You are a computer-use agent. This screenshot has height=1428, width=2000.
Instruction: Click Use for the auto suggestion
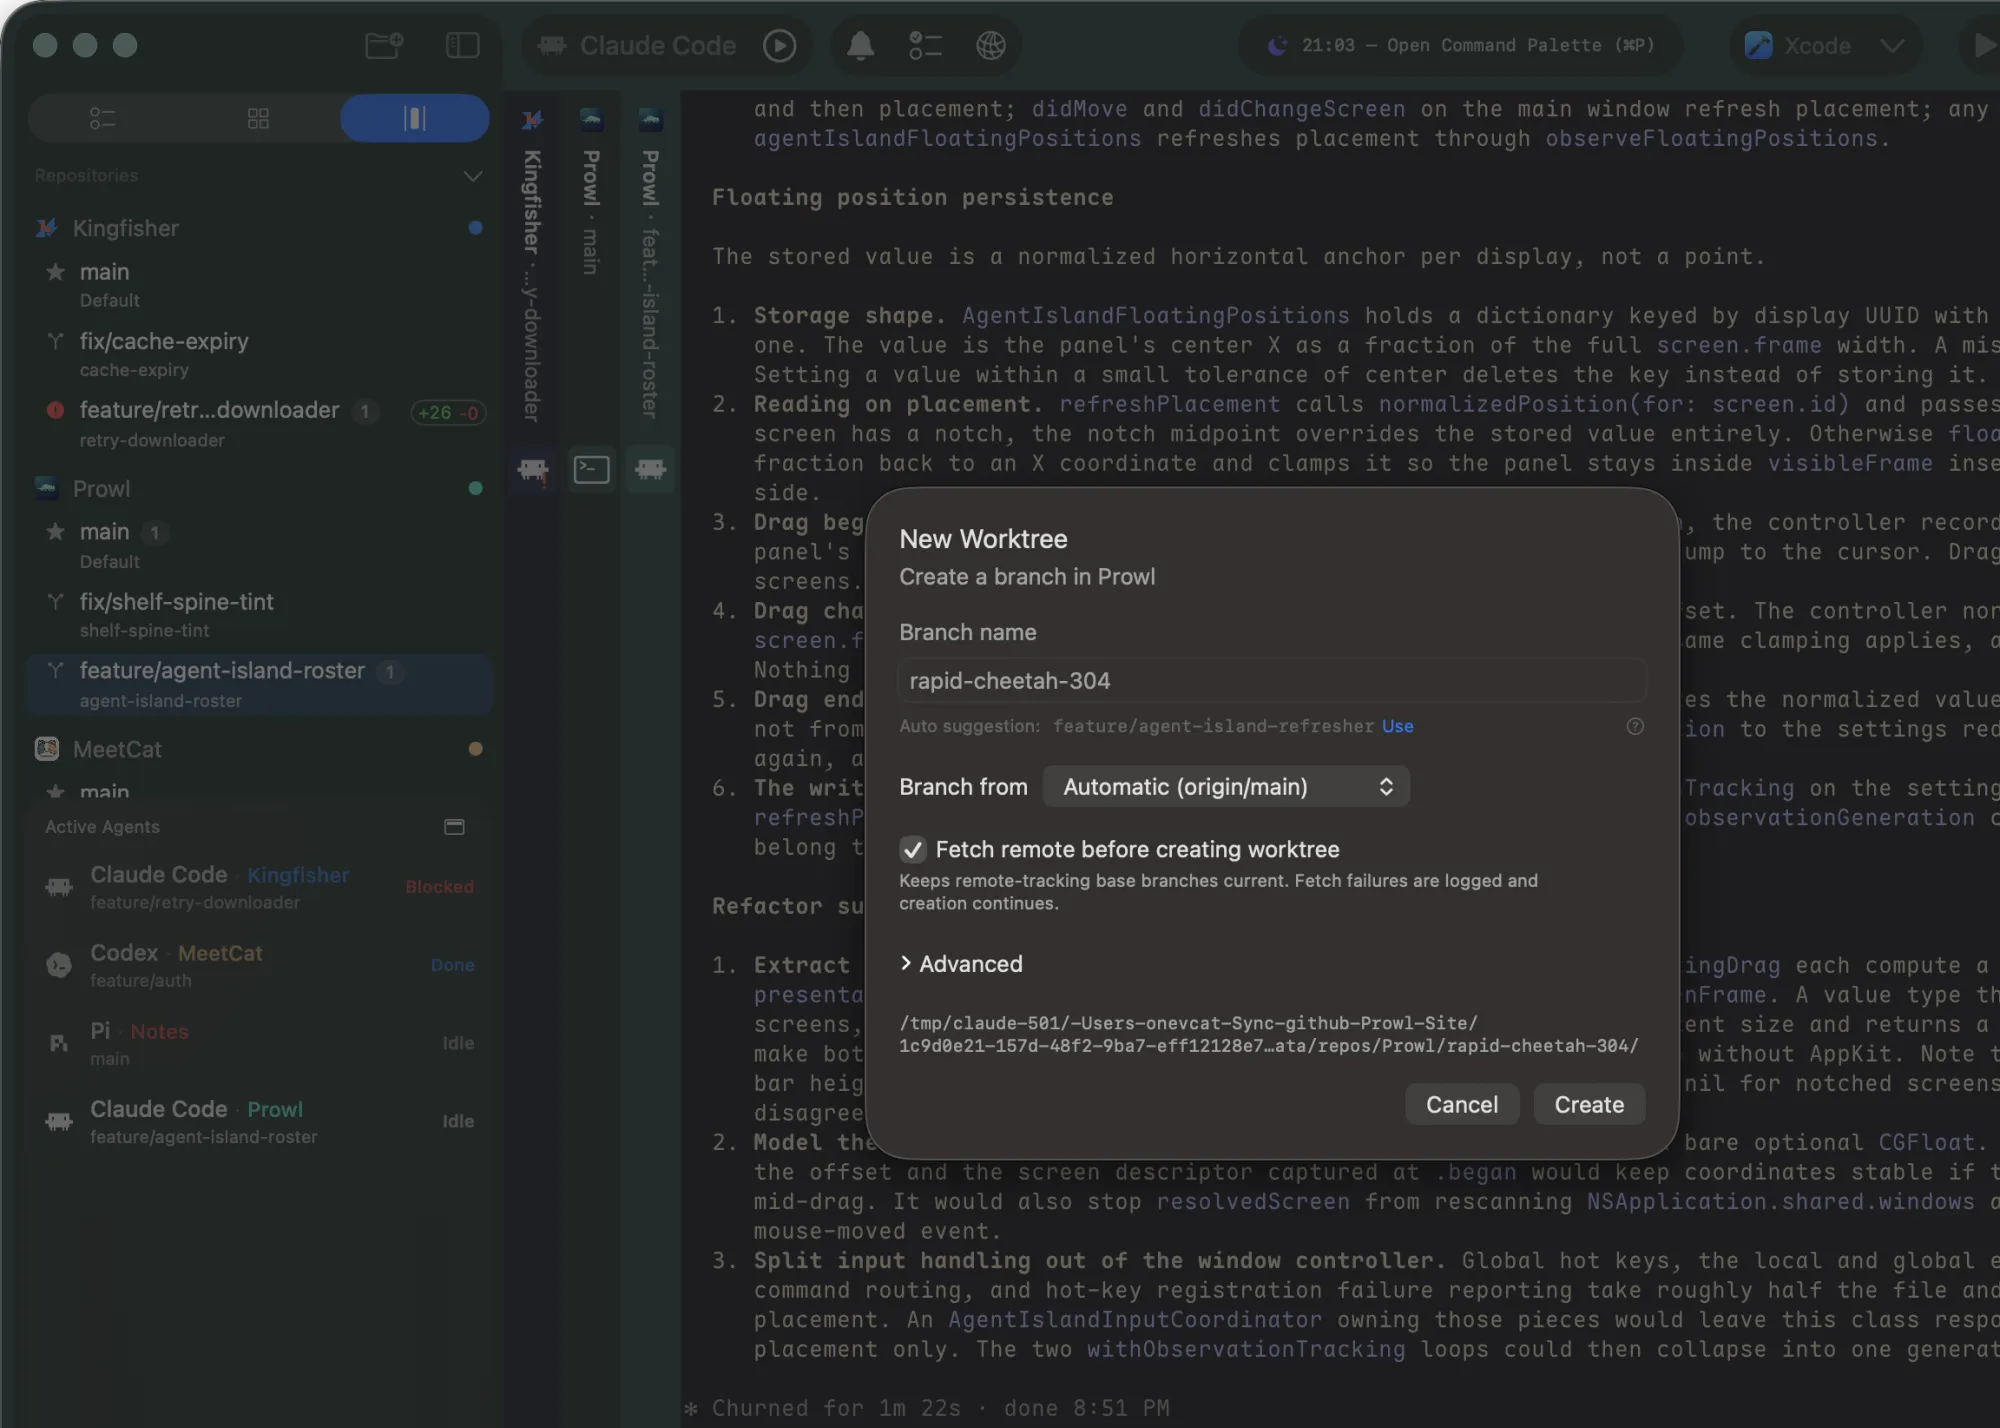1397,726
